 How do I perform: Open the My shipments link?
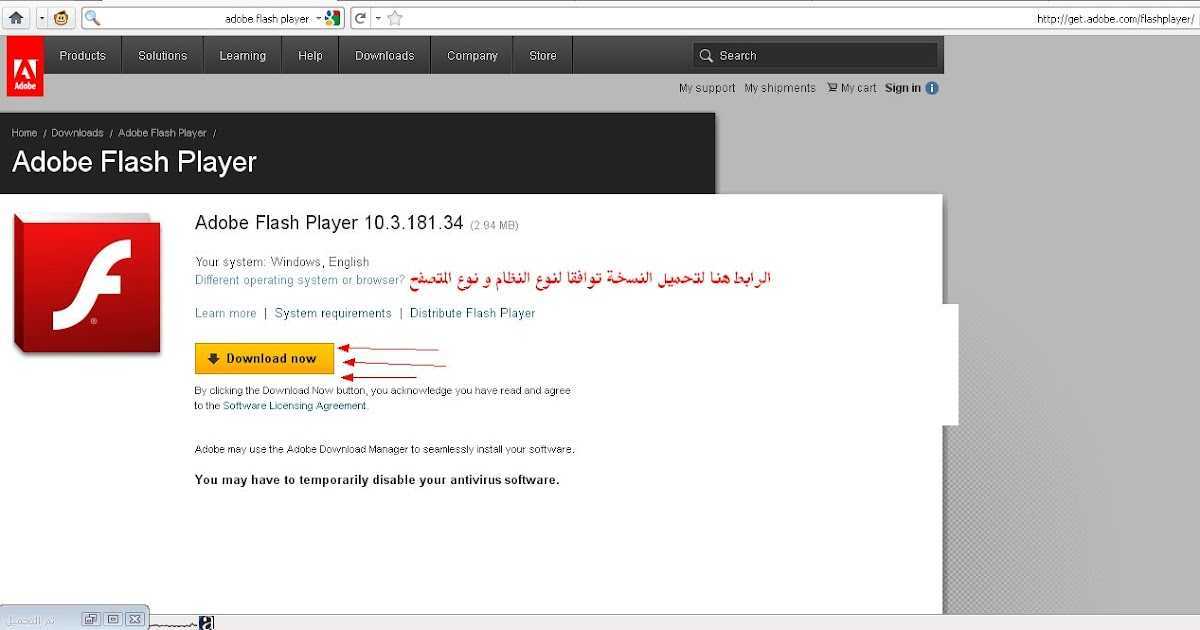click(x=780, y=88)
